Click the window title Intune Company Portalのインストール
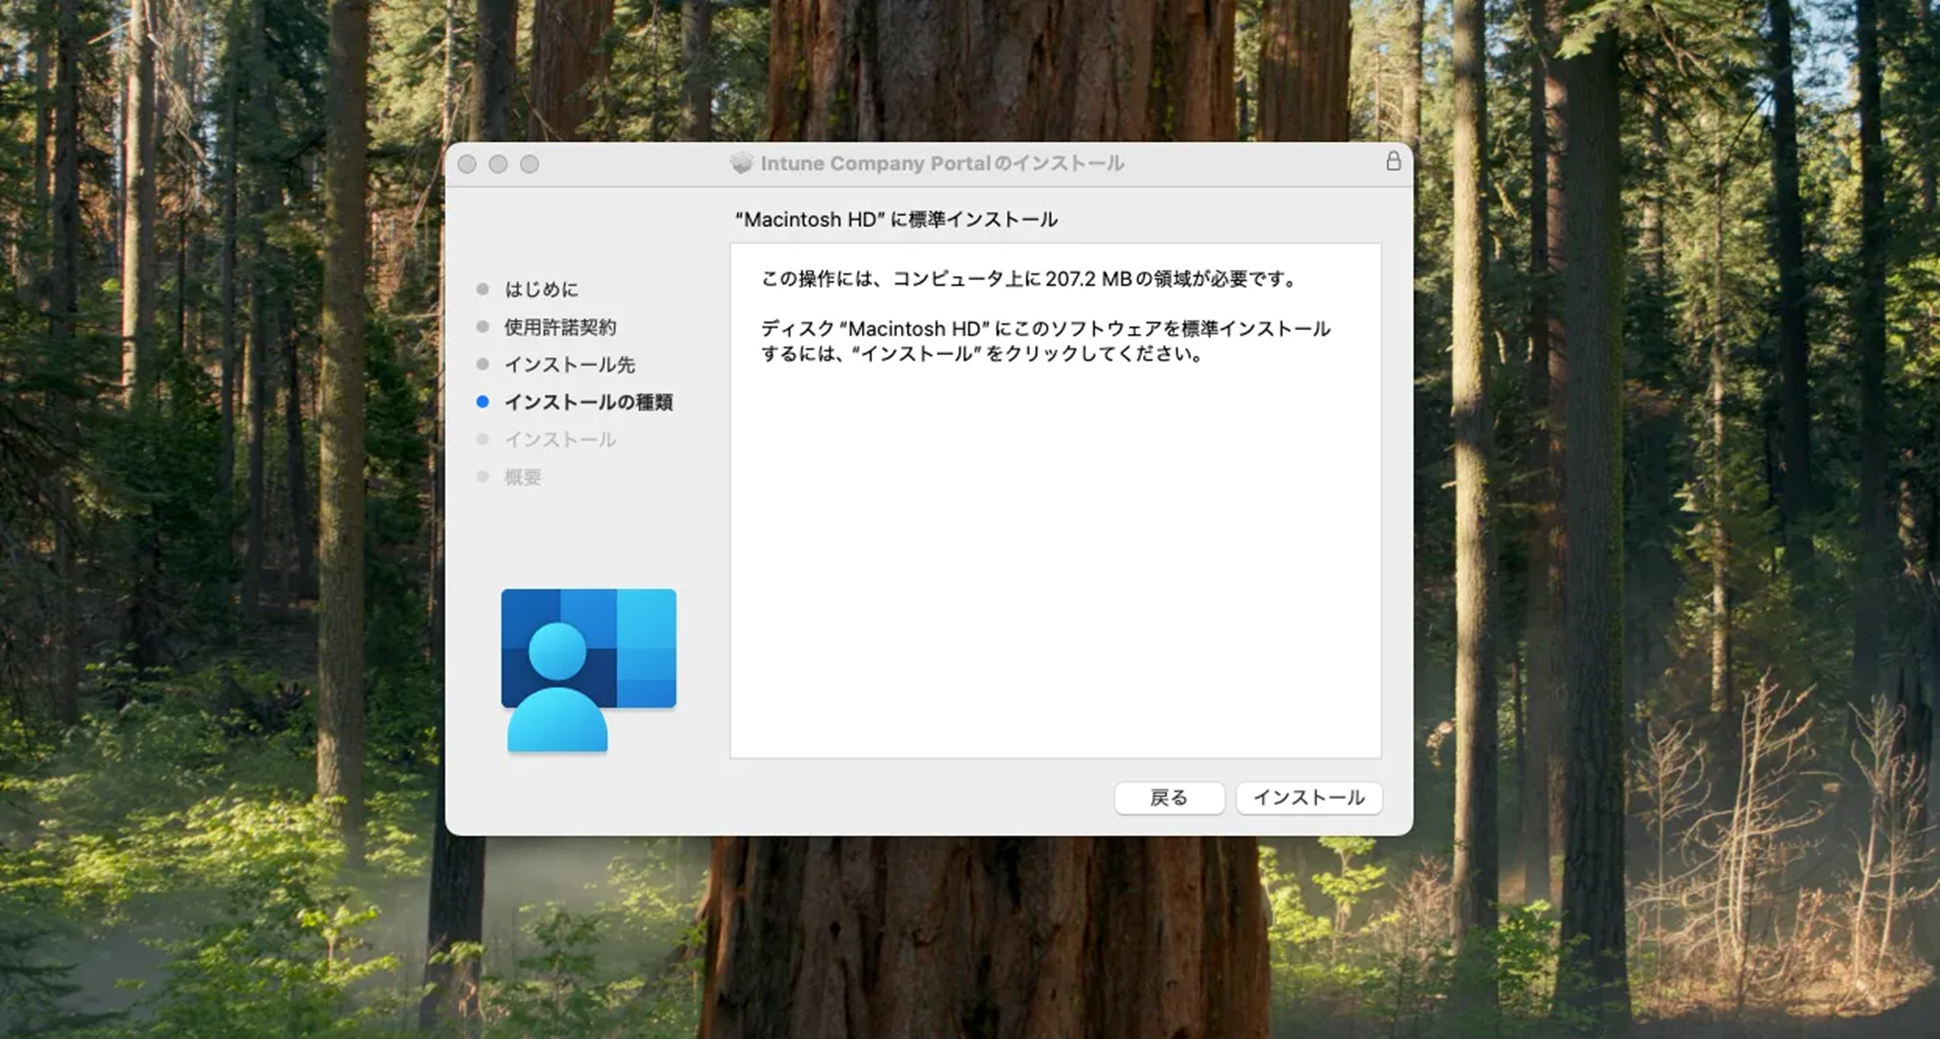This screenshot has width=1940, height=1039. 942,163
